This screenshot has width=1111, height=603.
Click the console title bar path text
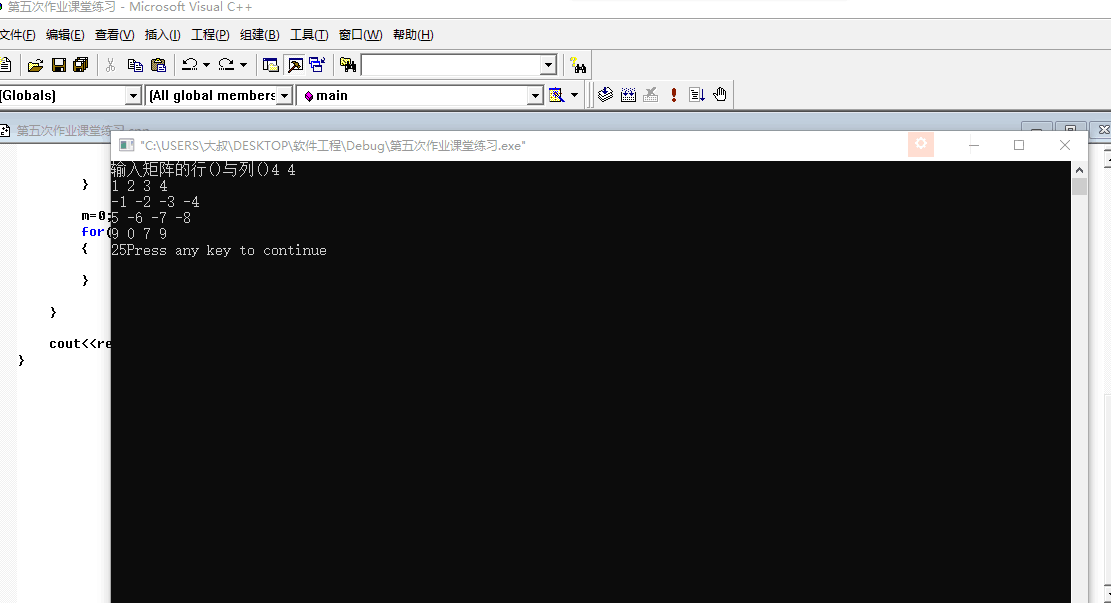[333, 145]
